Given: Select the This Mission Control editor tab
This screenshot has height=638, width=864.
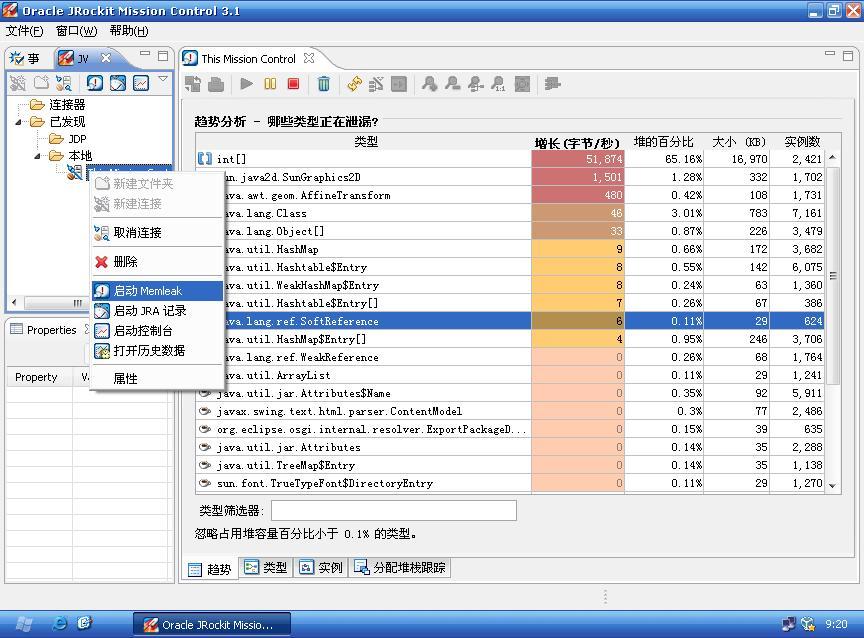Looking at the screenshot, I should point(248,58).
